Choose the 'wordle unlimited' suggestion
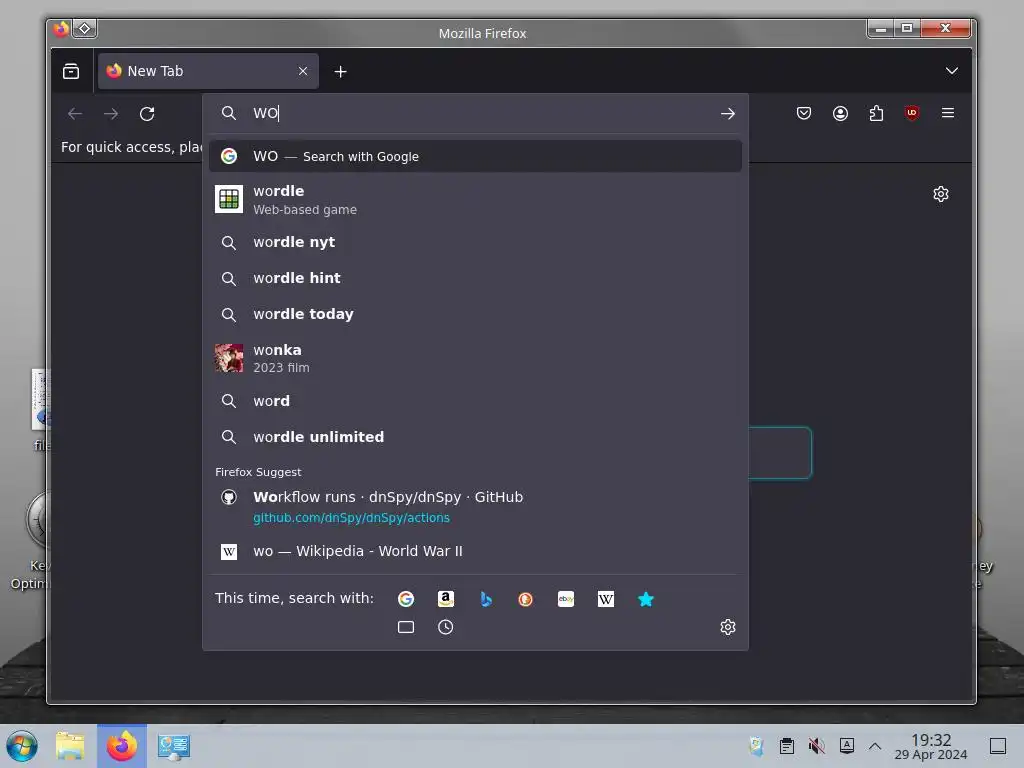The width and height of the screenshot is (1024, 768). 475,437
